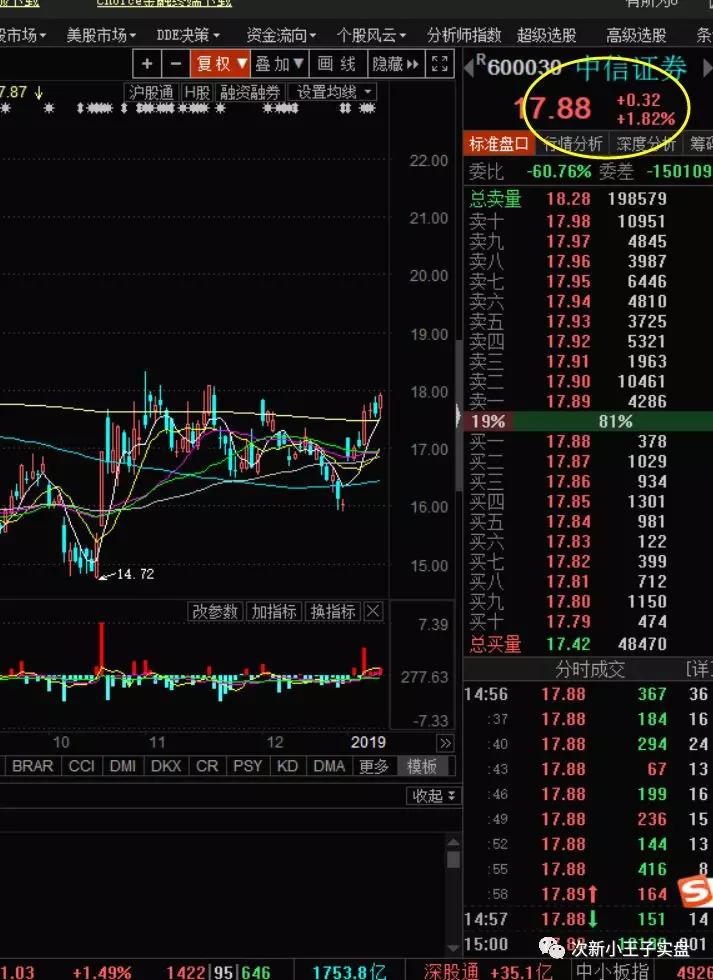
Task: Open the 叠加 overlay dropdown
Action: 279,64
